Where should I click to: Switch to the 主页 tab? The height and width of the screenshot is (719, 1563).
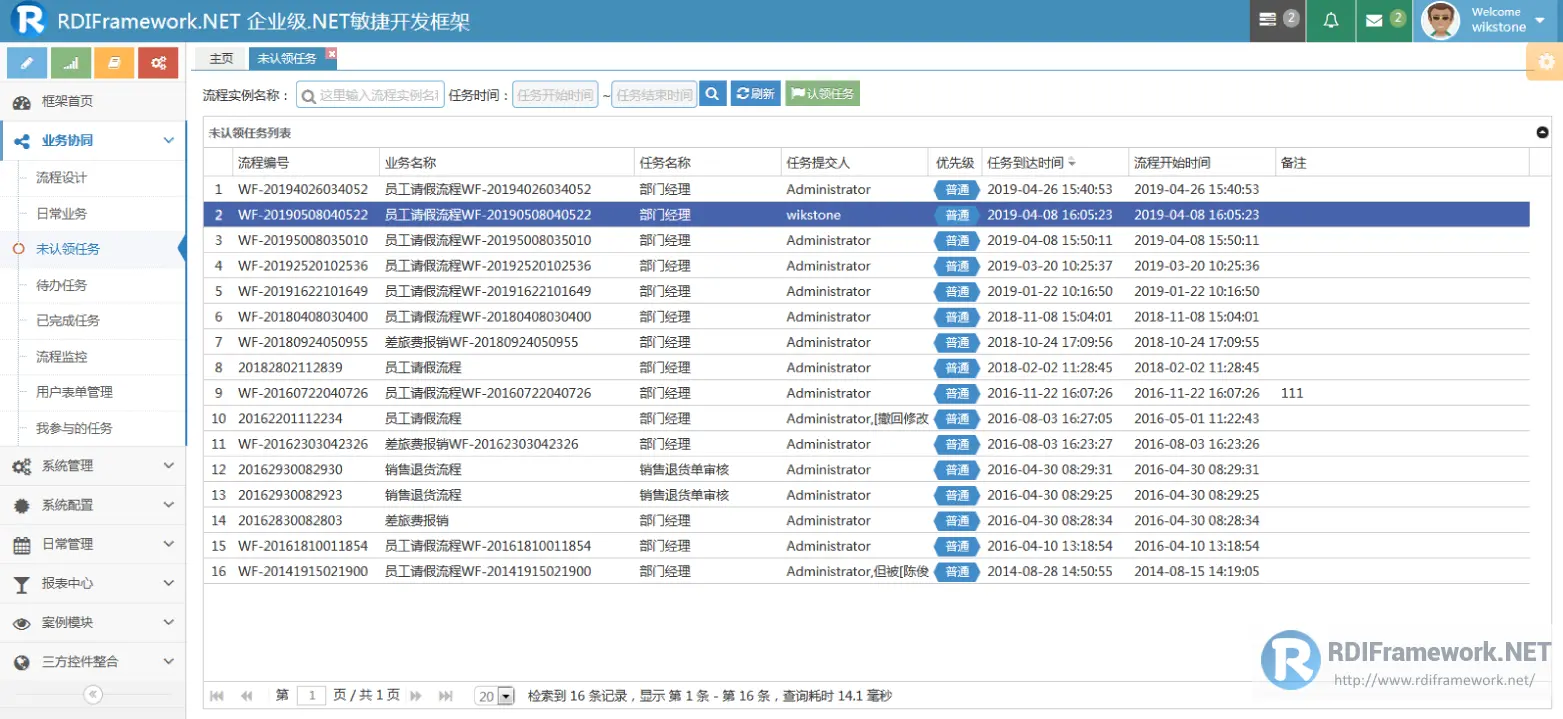click(221, 59)
